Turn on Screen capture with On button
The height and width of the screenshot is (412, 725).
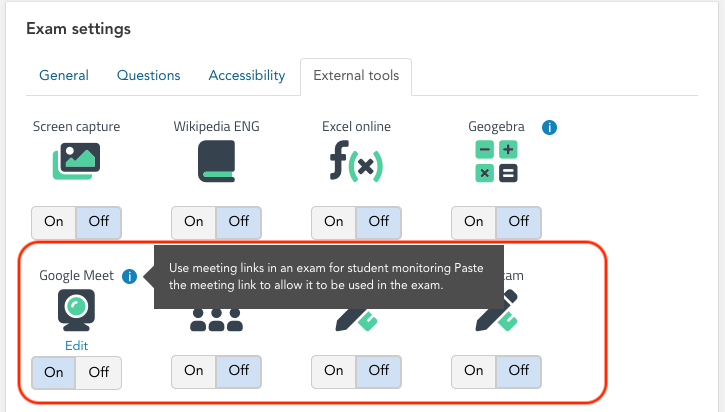54,221
